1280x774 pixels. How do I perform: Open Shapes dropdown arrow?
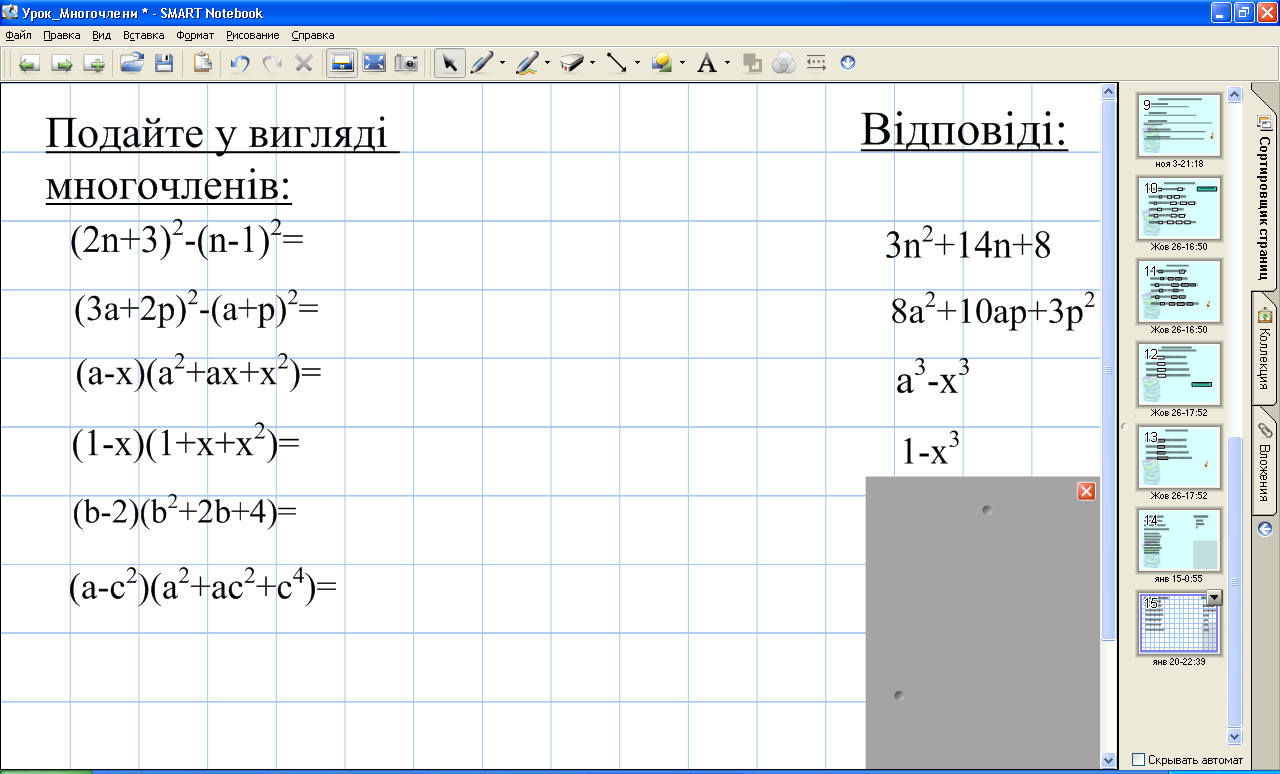point(682,64)
